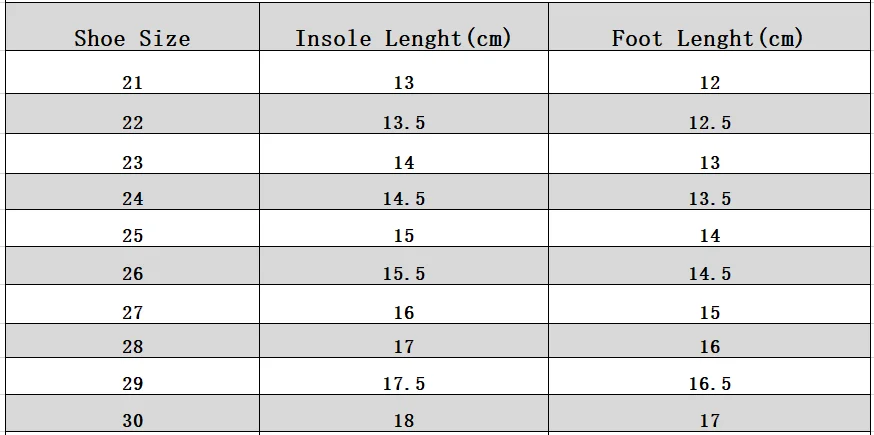
Task: Click shoe size 28 cell
Action: [132, 347]
